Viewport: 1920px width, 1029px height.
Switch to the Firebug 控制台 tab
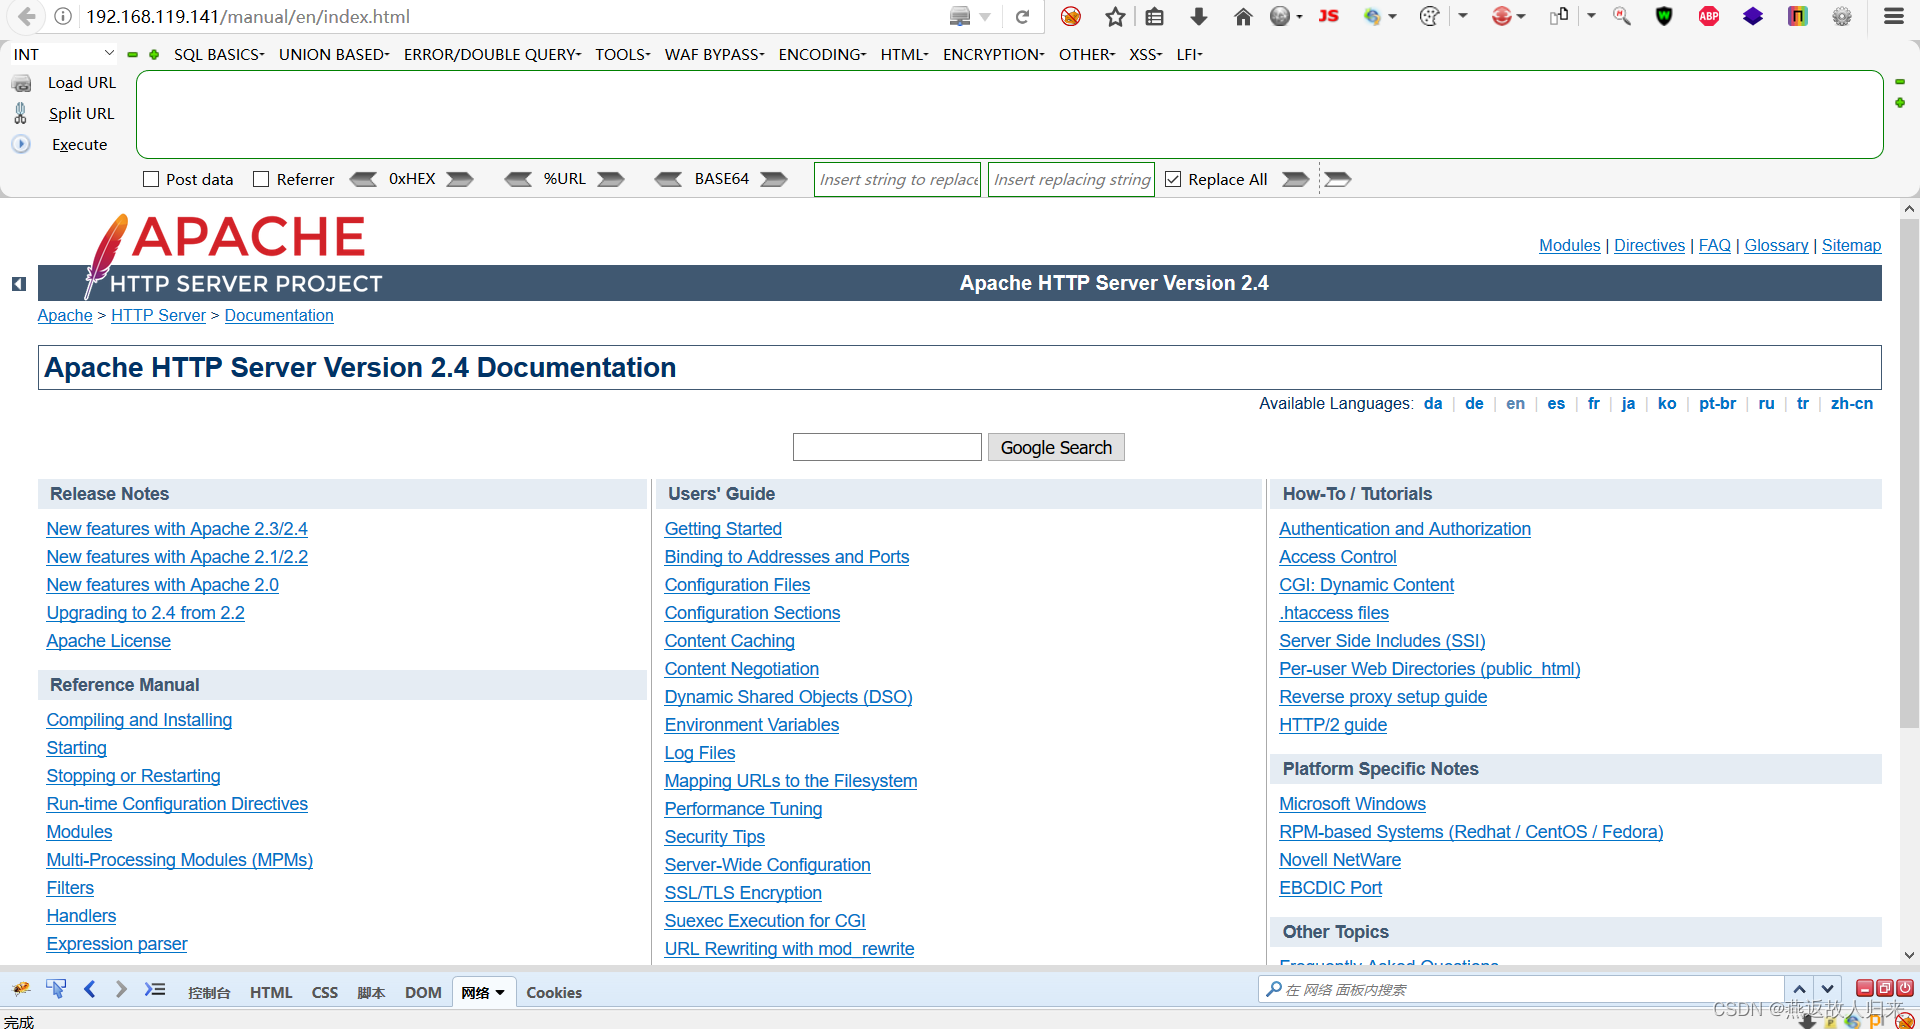(x=209, y=992)
